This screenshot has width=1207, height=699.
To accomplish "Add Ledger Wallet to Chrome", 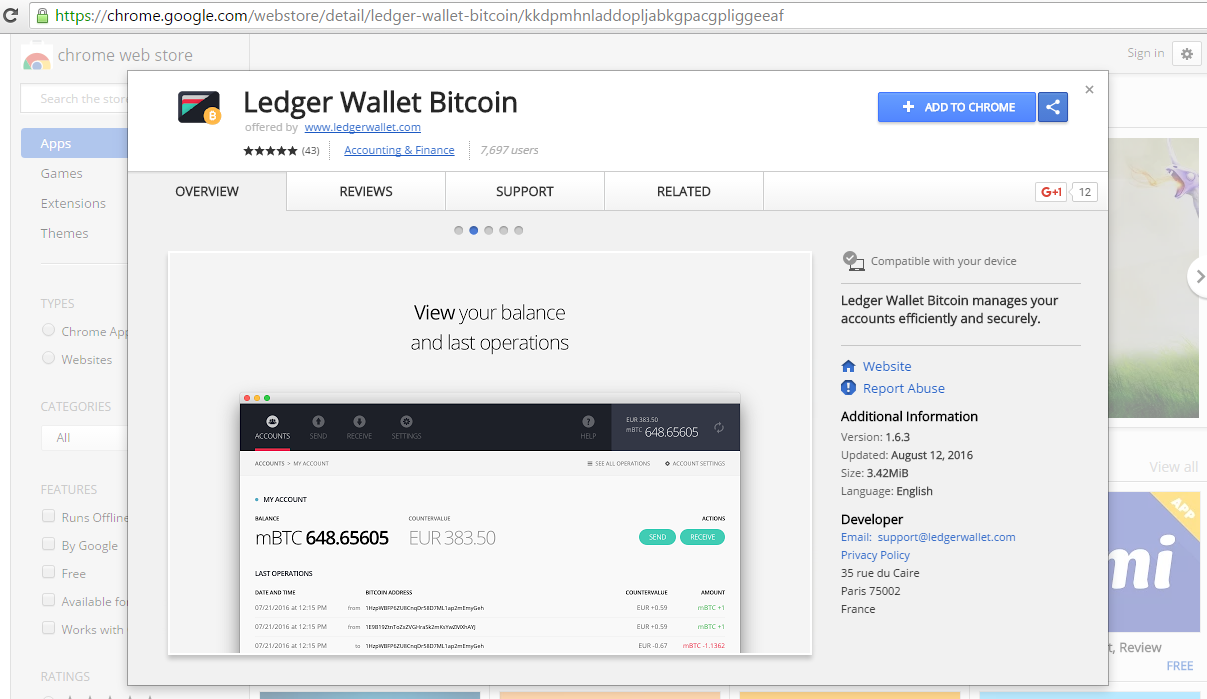I will pyautogui.click(x=958, y=107).
